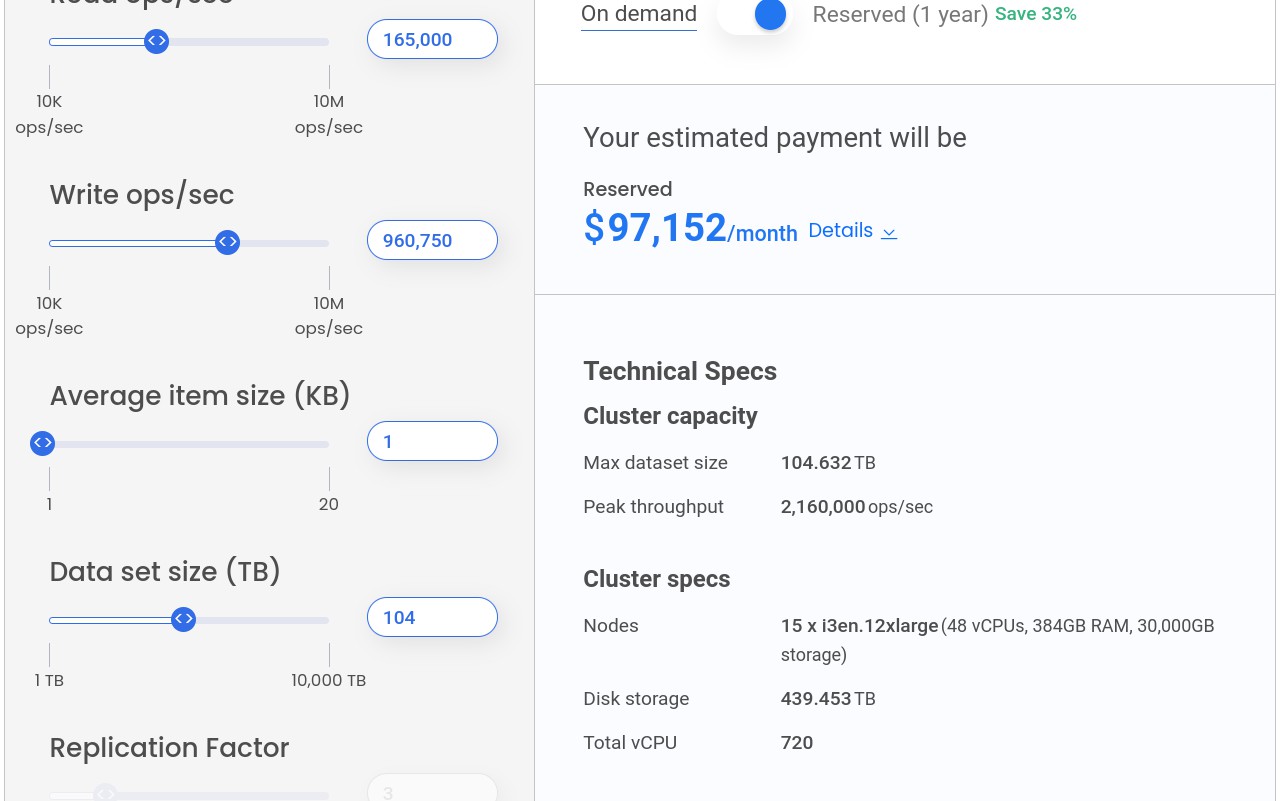The width and height of the screenshot is (1281, 801).
Task: Open the payment Details disclosure
Action: click(x=852, y=230)
